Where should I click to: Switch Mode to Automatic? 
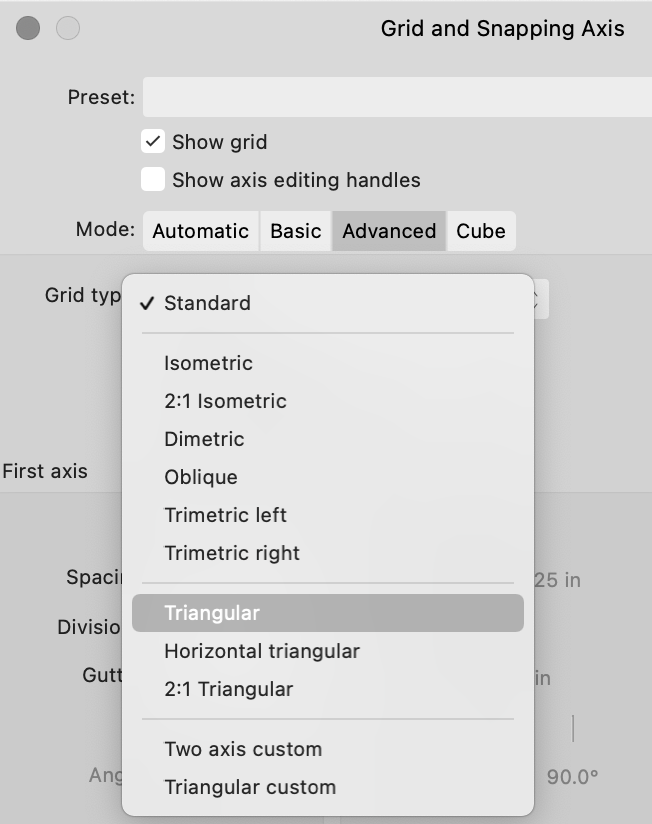point(200,231)
